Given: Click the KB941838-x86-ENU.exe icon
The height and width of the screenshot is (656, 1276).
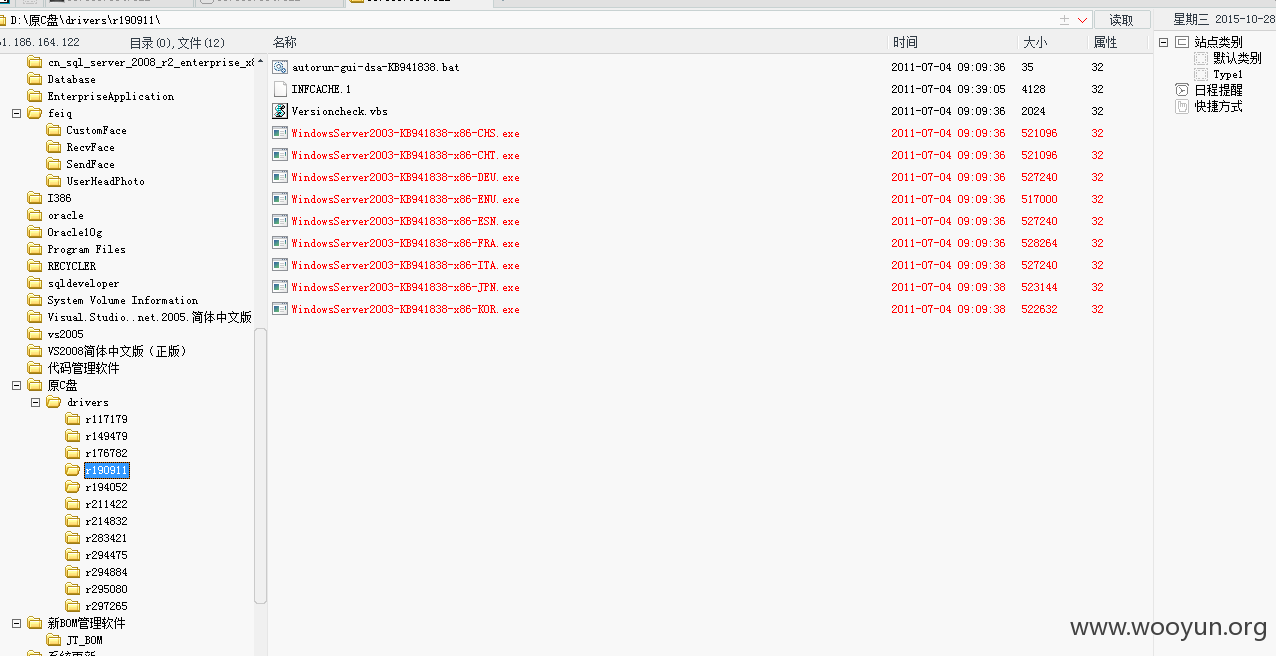Looking at the screenshot, I should (280, 199).
